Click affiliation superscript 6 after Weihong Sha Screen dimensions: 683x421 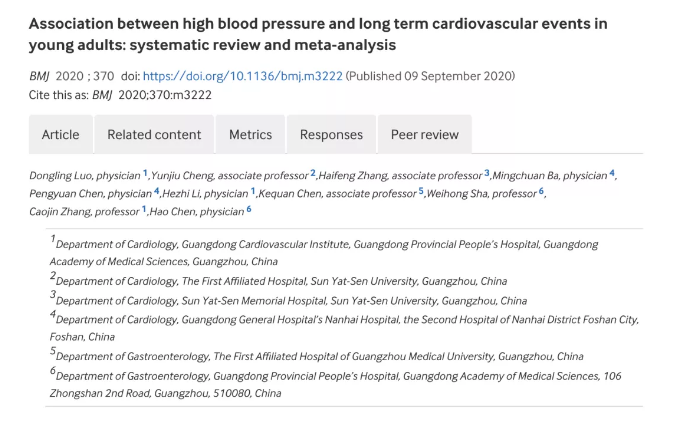541,191
